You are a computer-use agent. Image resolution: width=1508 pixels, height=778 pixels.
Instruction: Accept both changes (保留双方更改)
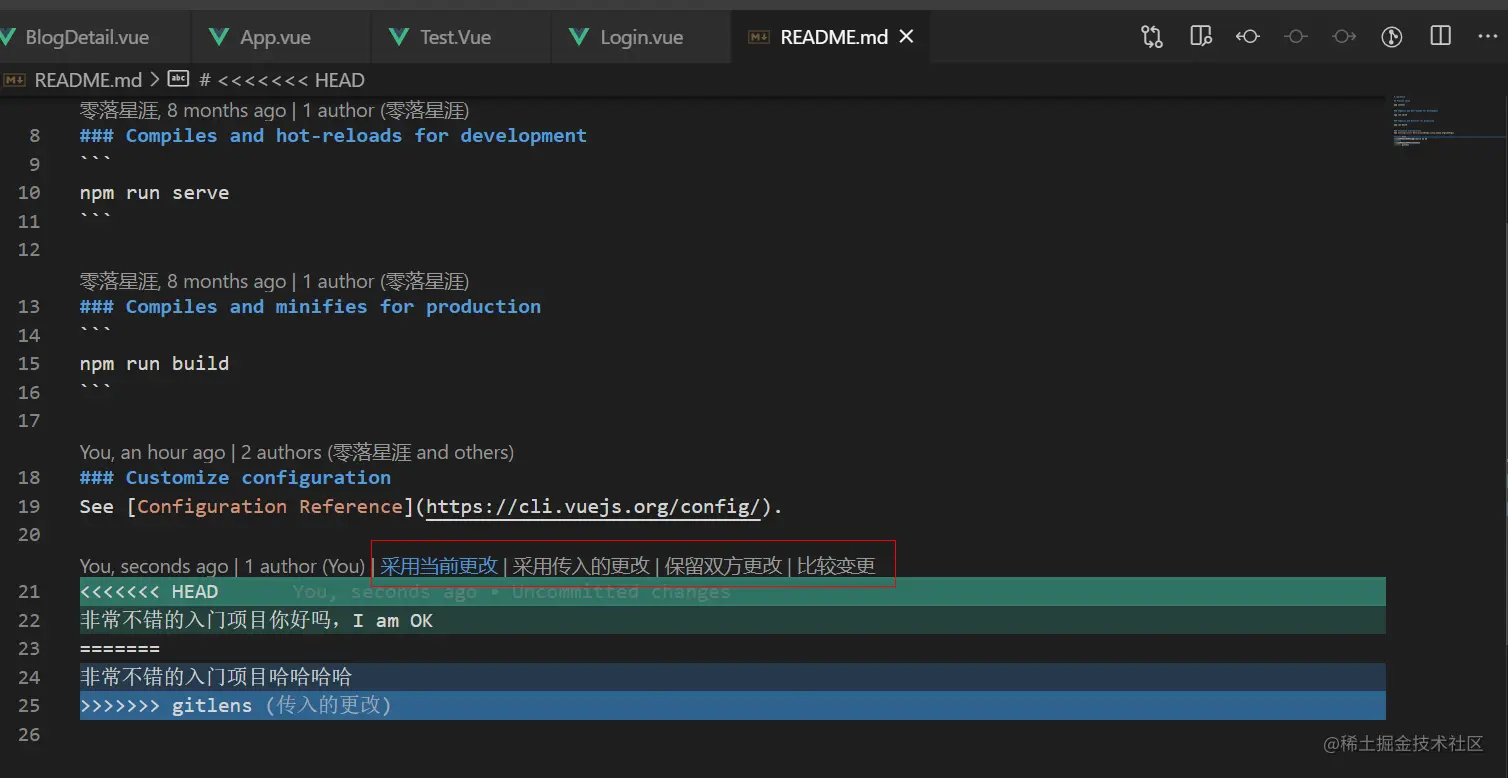point(723,566)
